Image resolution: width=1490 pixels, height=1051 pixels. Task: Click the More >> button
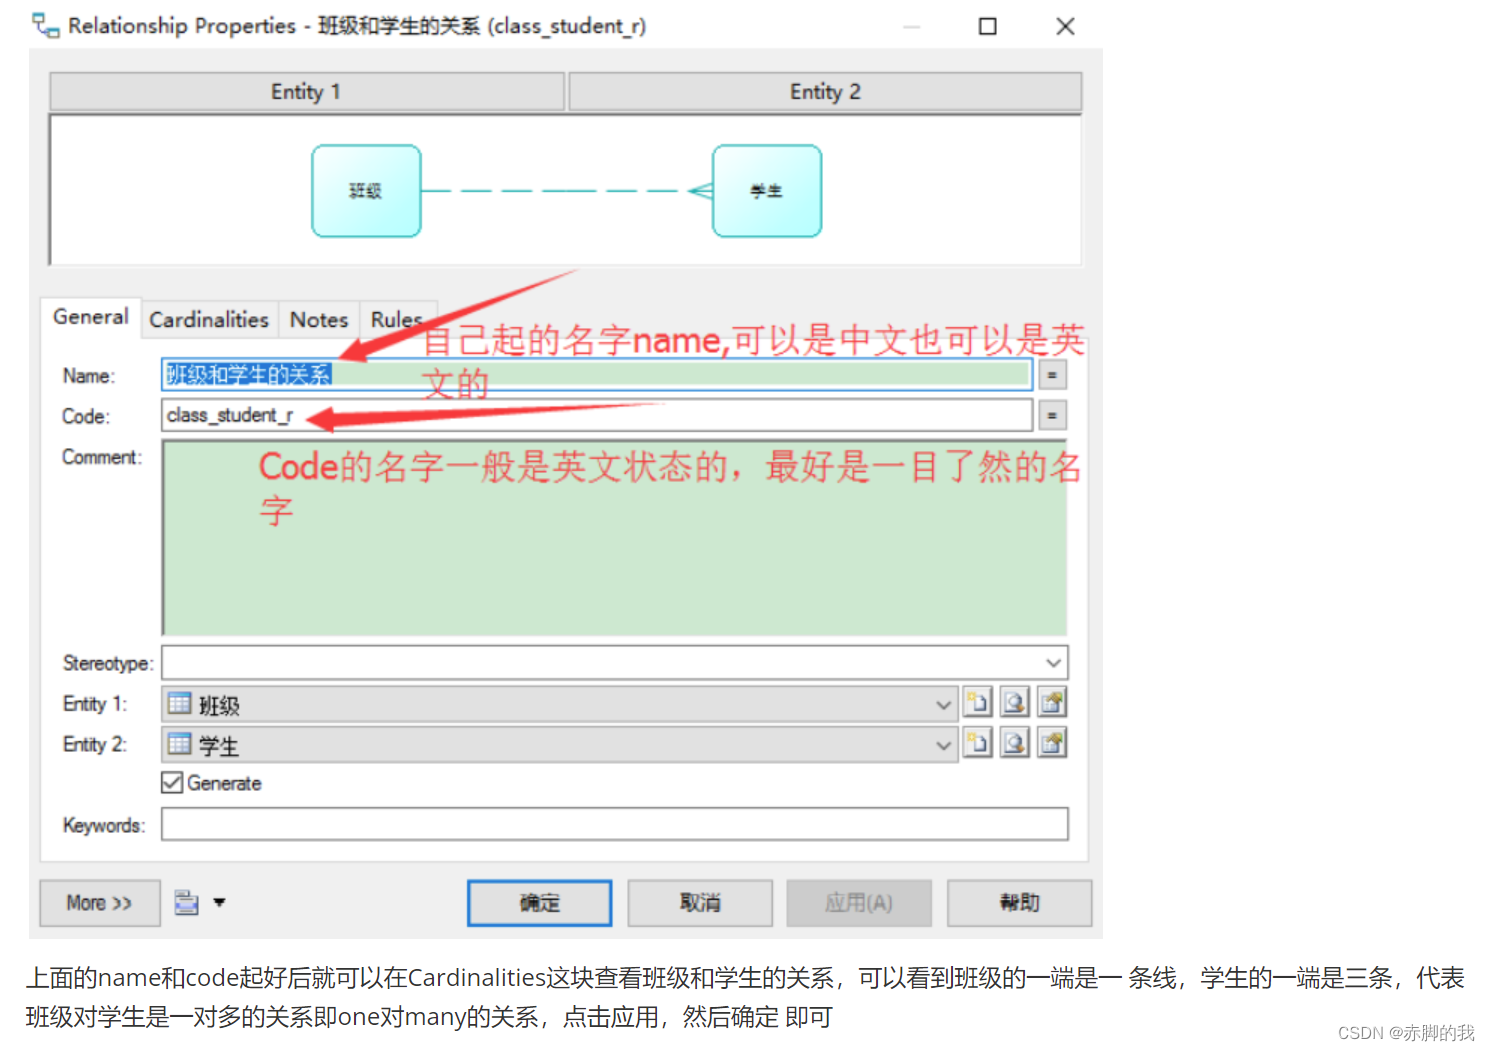[x=98, y=902]
